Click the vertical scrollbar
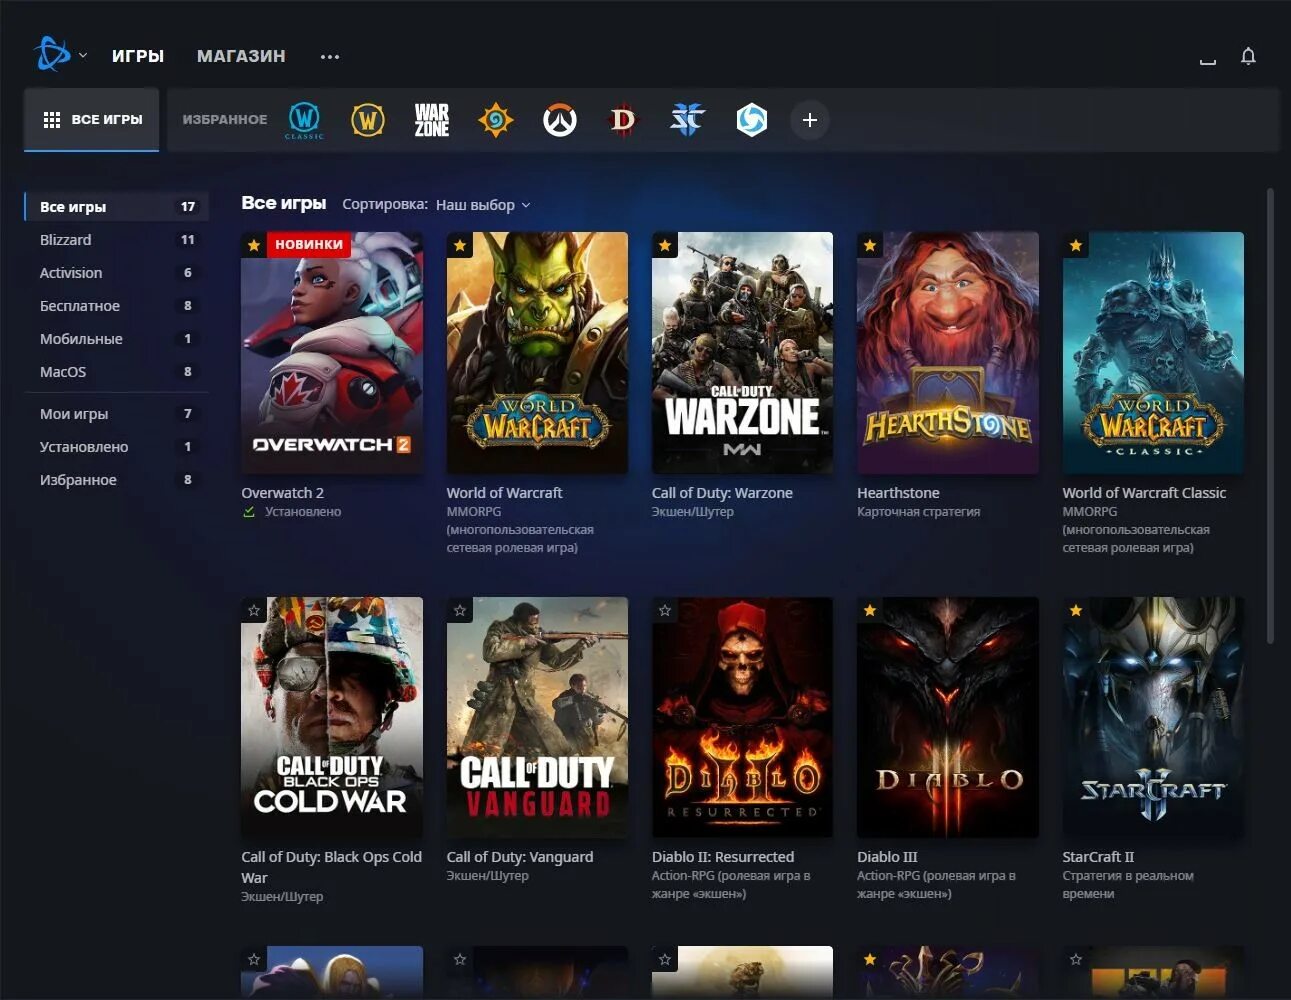 coord(1270,415)
